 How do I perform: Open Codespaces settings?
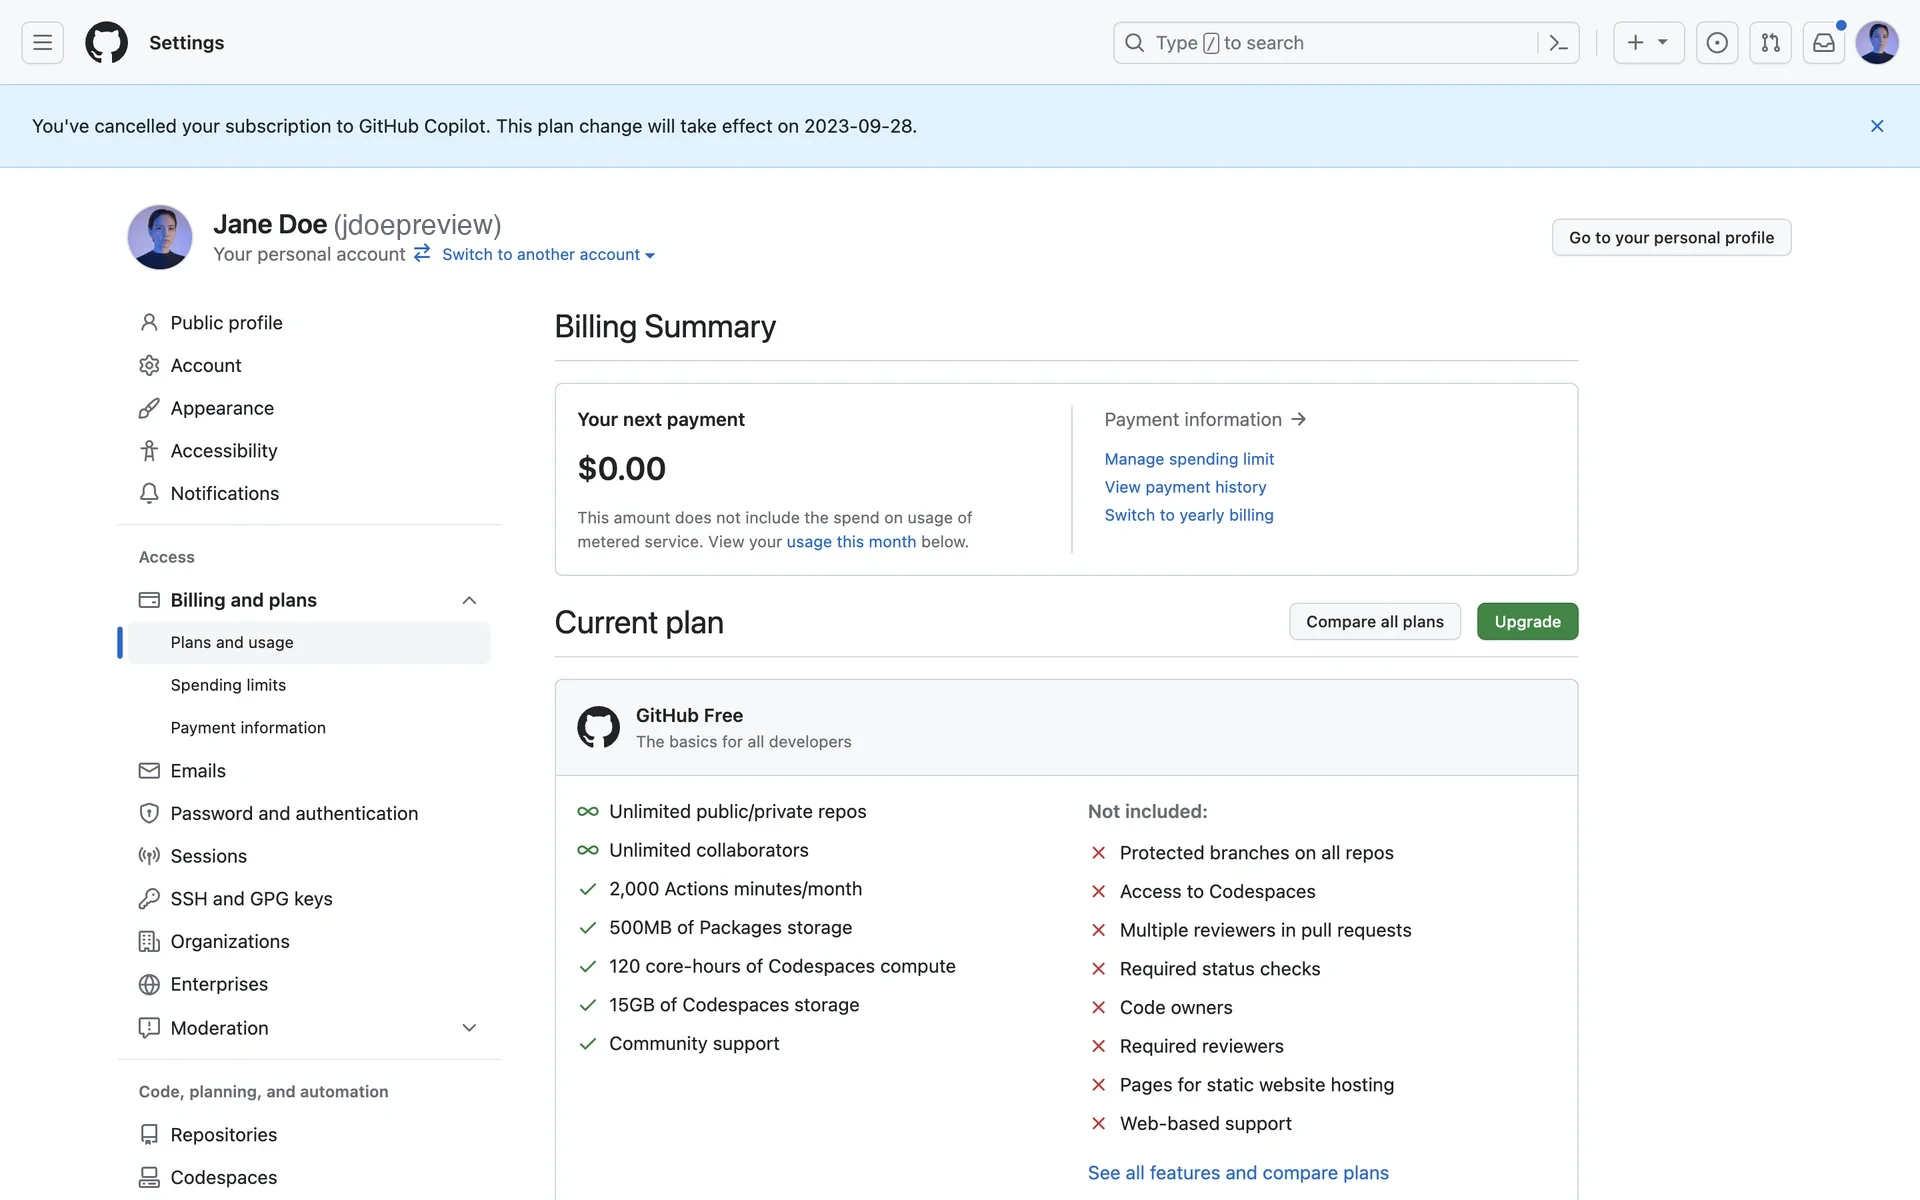[309, 1178]
